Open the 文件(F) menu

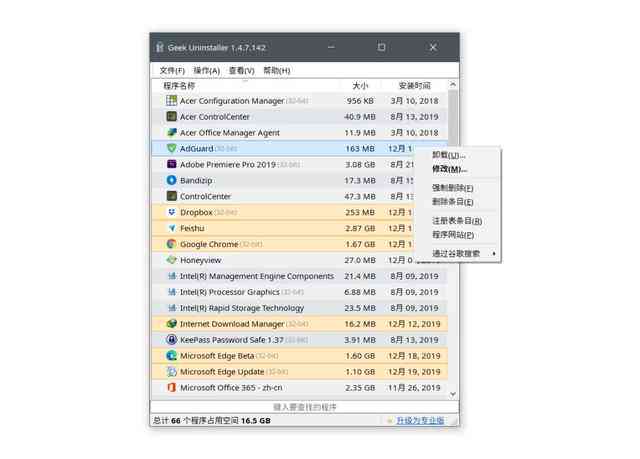pyautogui.click(x=172, y=71)
